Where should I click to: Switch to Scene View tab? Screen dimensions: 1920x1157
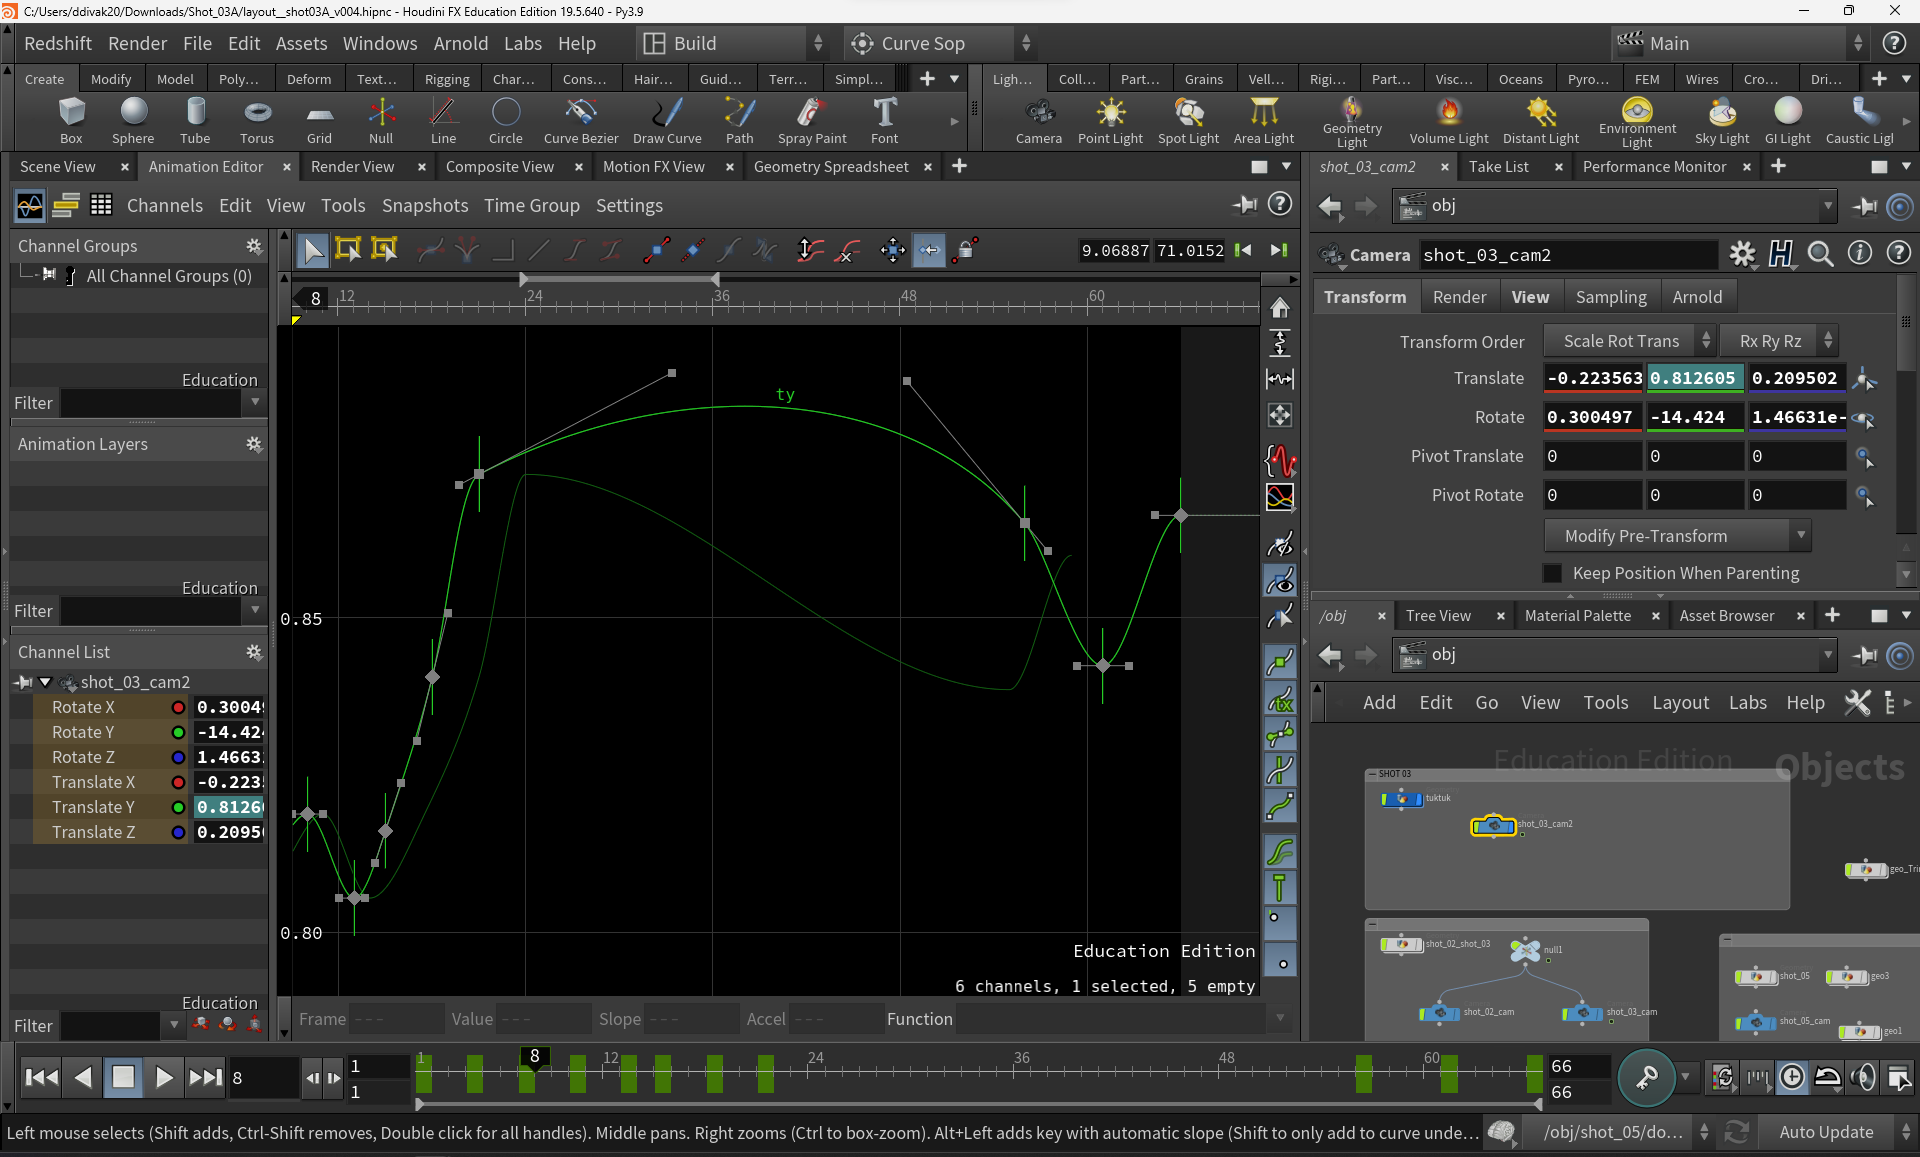click(x=58, y=167)
